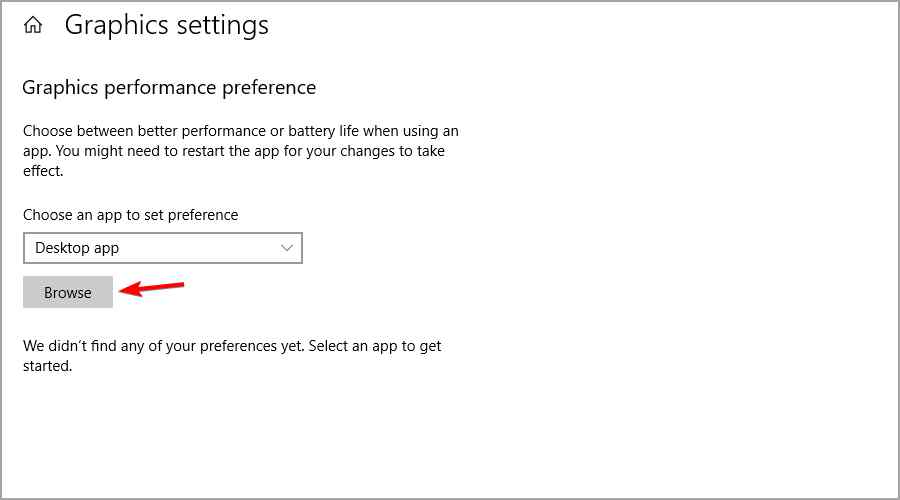Click the 'We didn't find any preferences' message
The width and height of the screenshot is (900, 500).
[x=232, y=356]
